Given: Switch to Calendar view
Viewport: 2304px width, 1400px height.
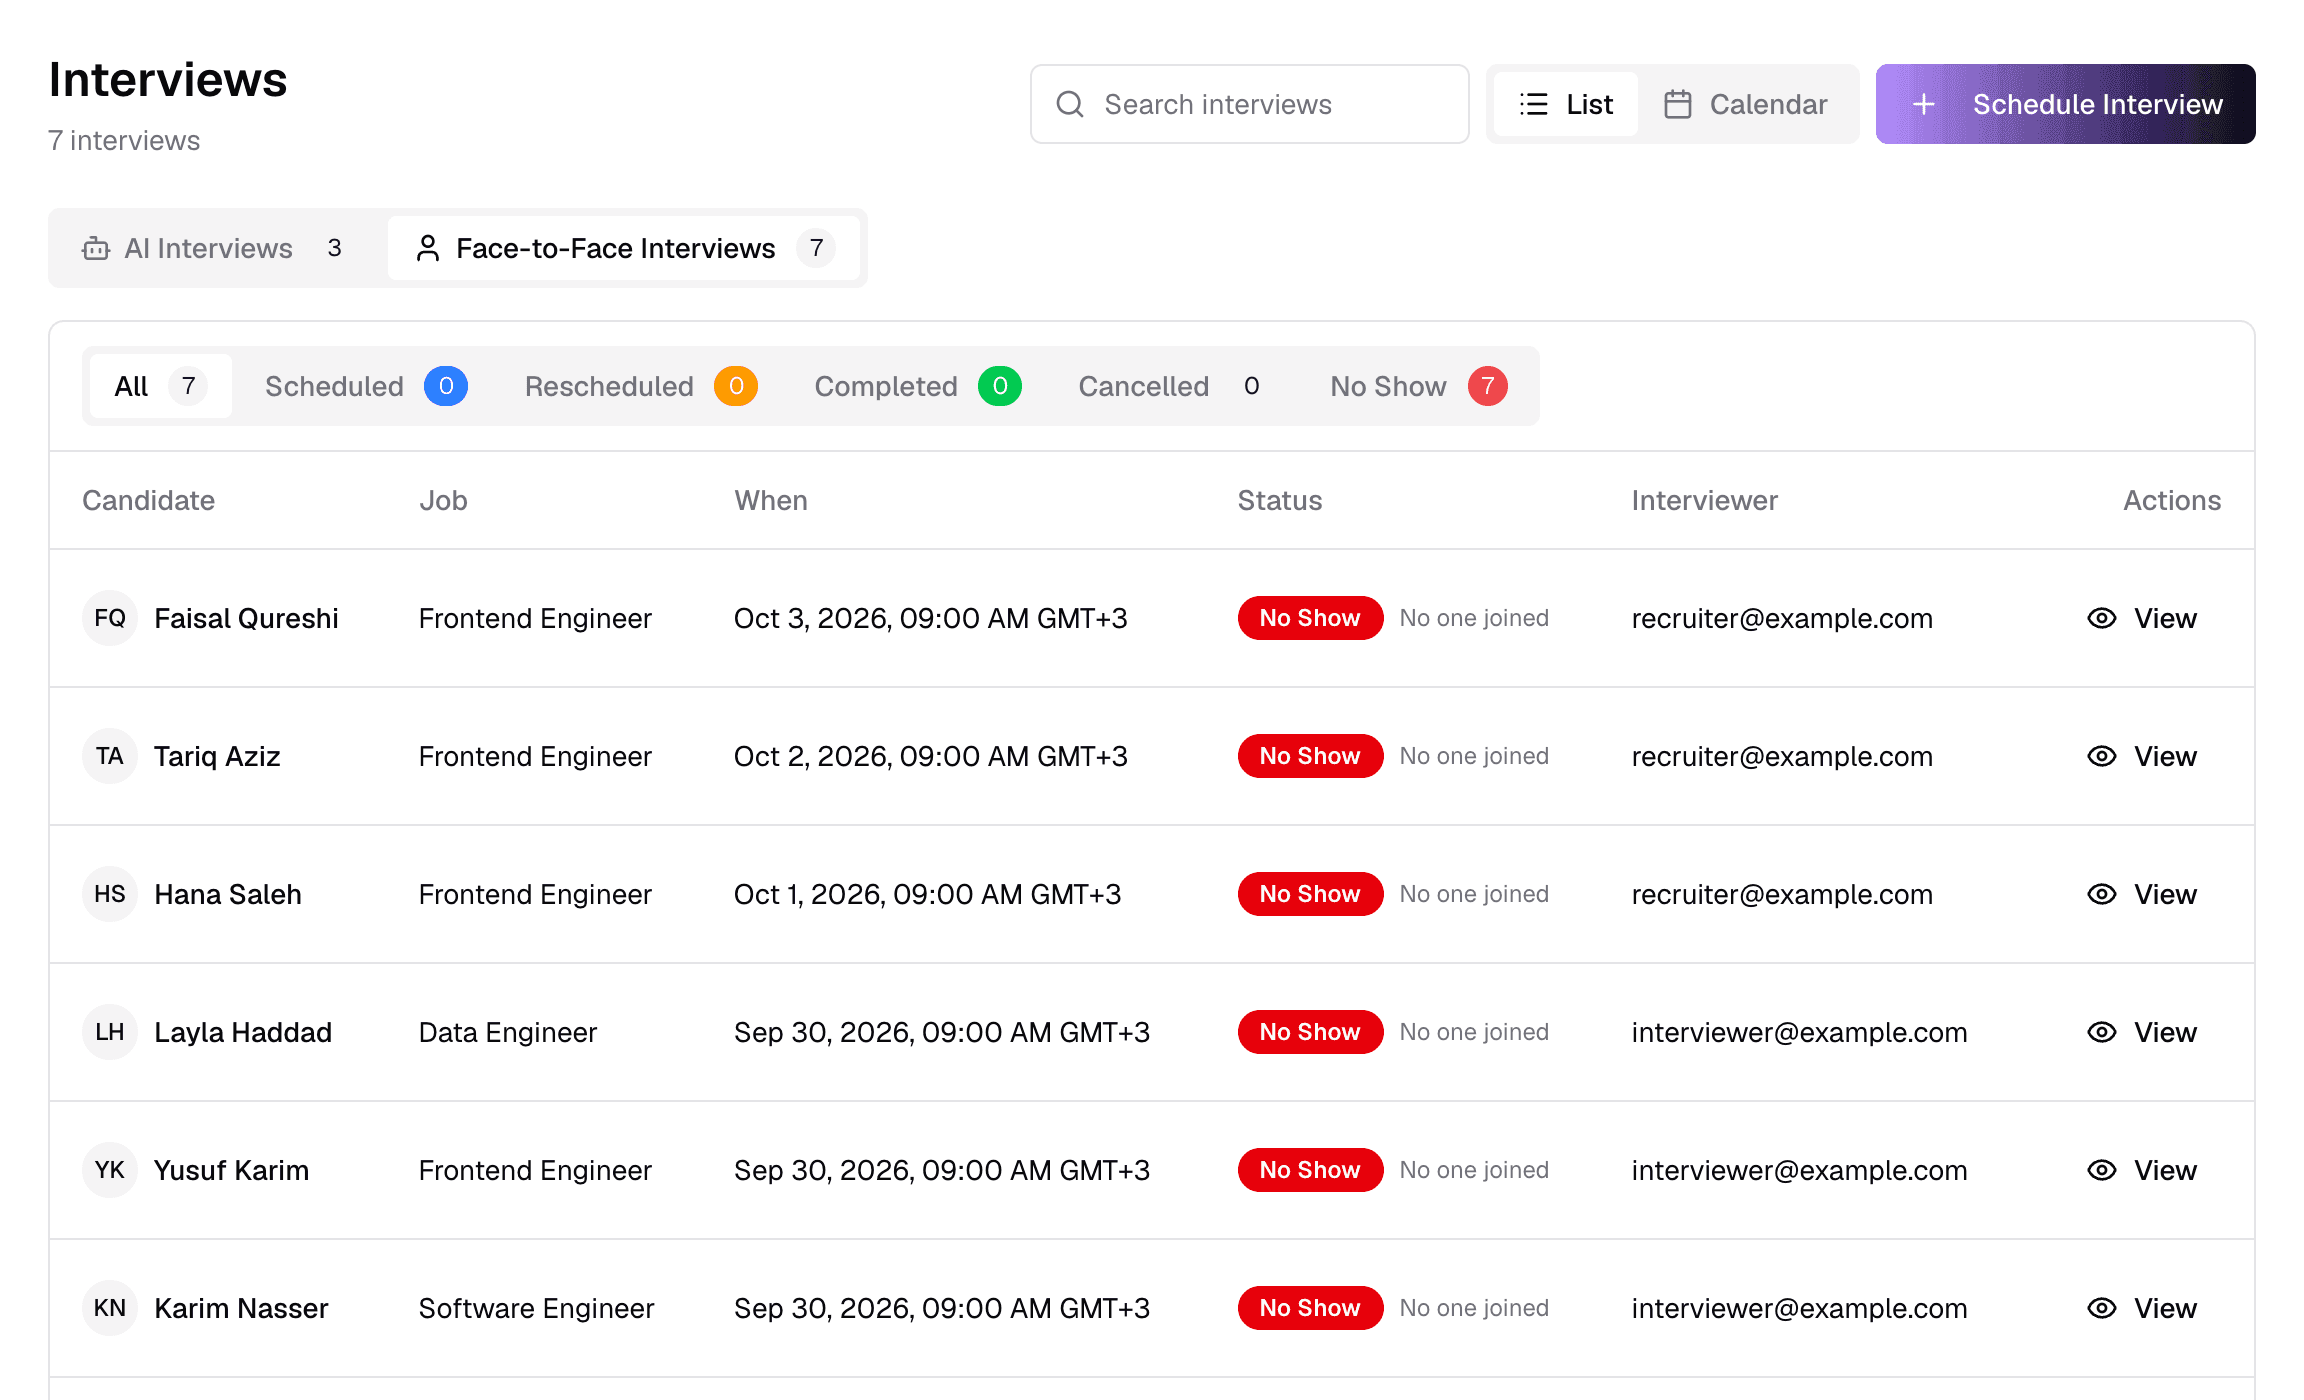Looking at the screenshot, I should (x=1746, y=104).
